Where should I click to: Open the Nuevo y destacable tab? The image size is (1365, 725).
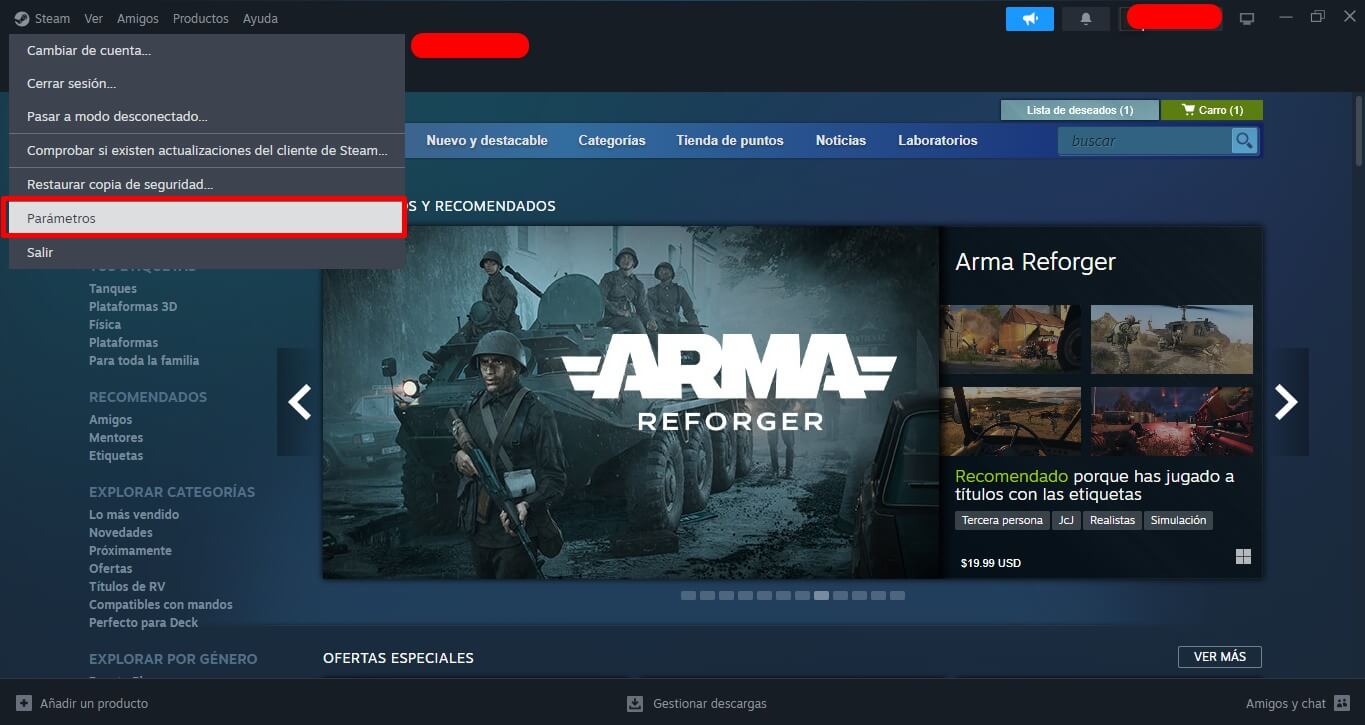pyautogui.click(x=487, y=141)
